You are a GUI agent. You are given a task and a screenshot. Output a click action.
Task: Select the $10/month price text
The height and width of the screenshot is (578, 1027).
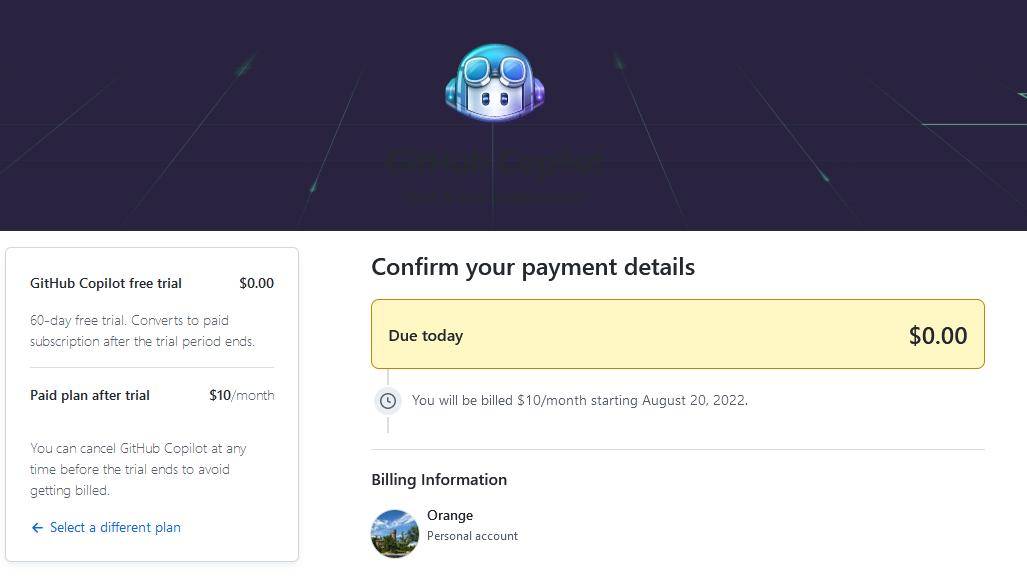pos(241,395)
